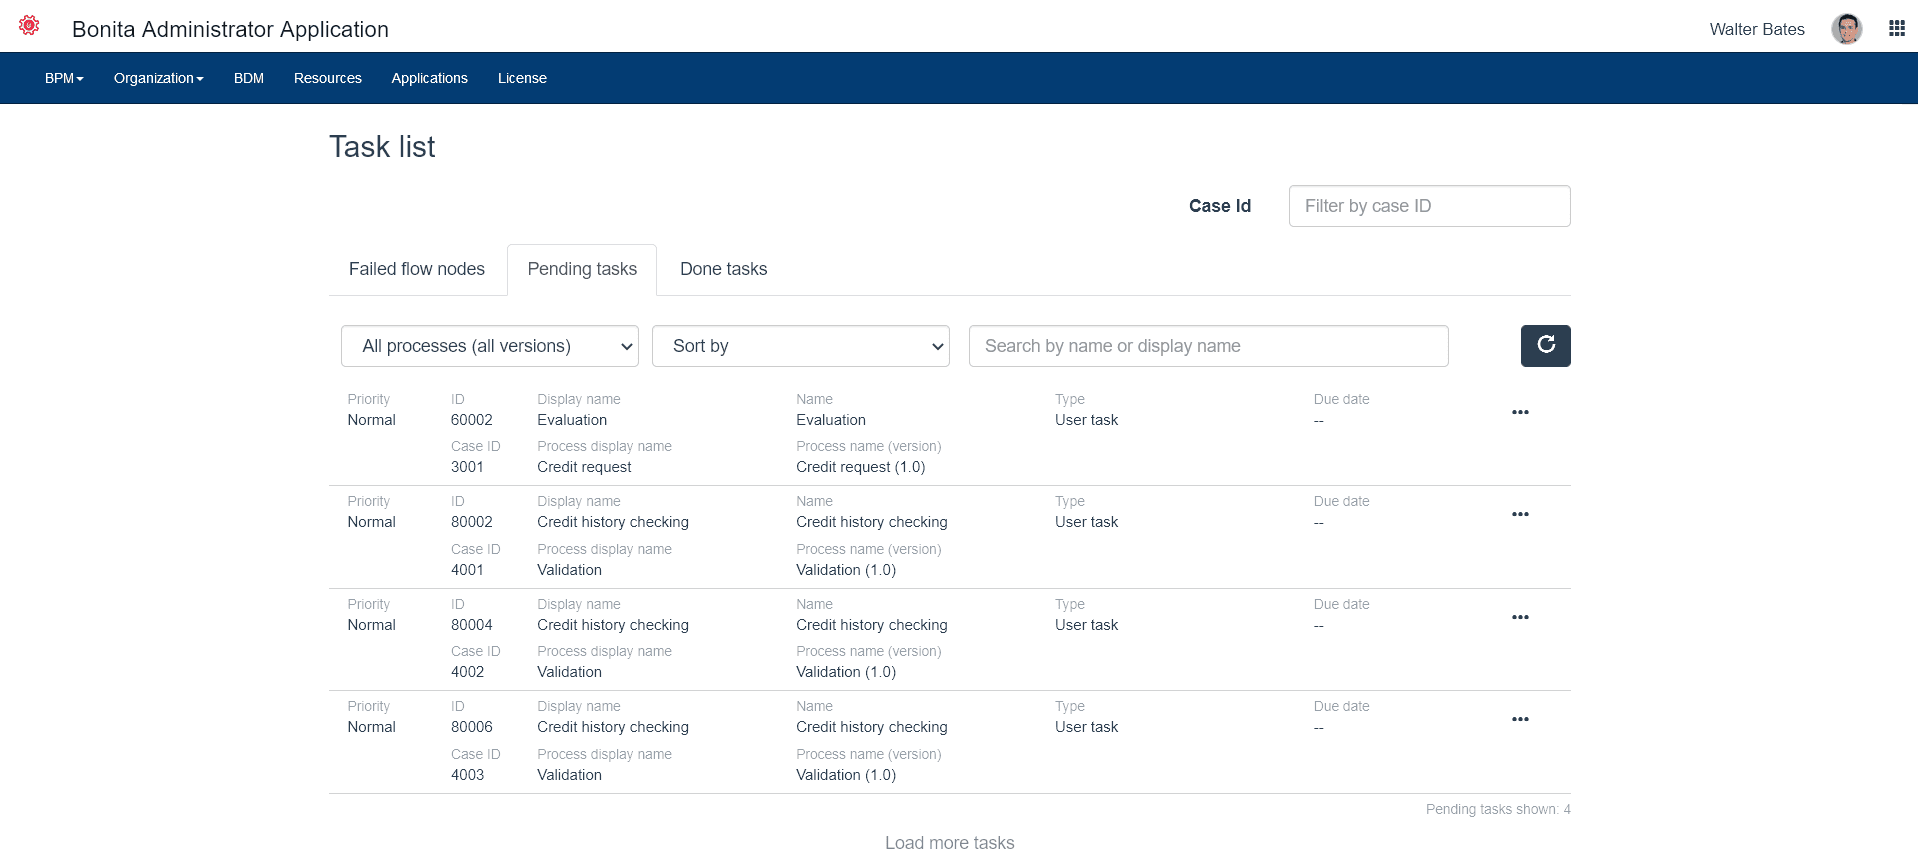Viewport: 1918px width, 864px height.
Task: Switch to Failed flow nodes tab
Action: pos(417,269)
